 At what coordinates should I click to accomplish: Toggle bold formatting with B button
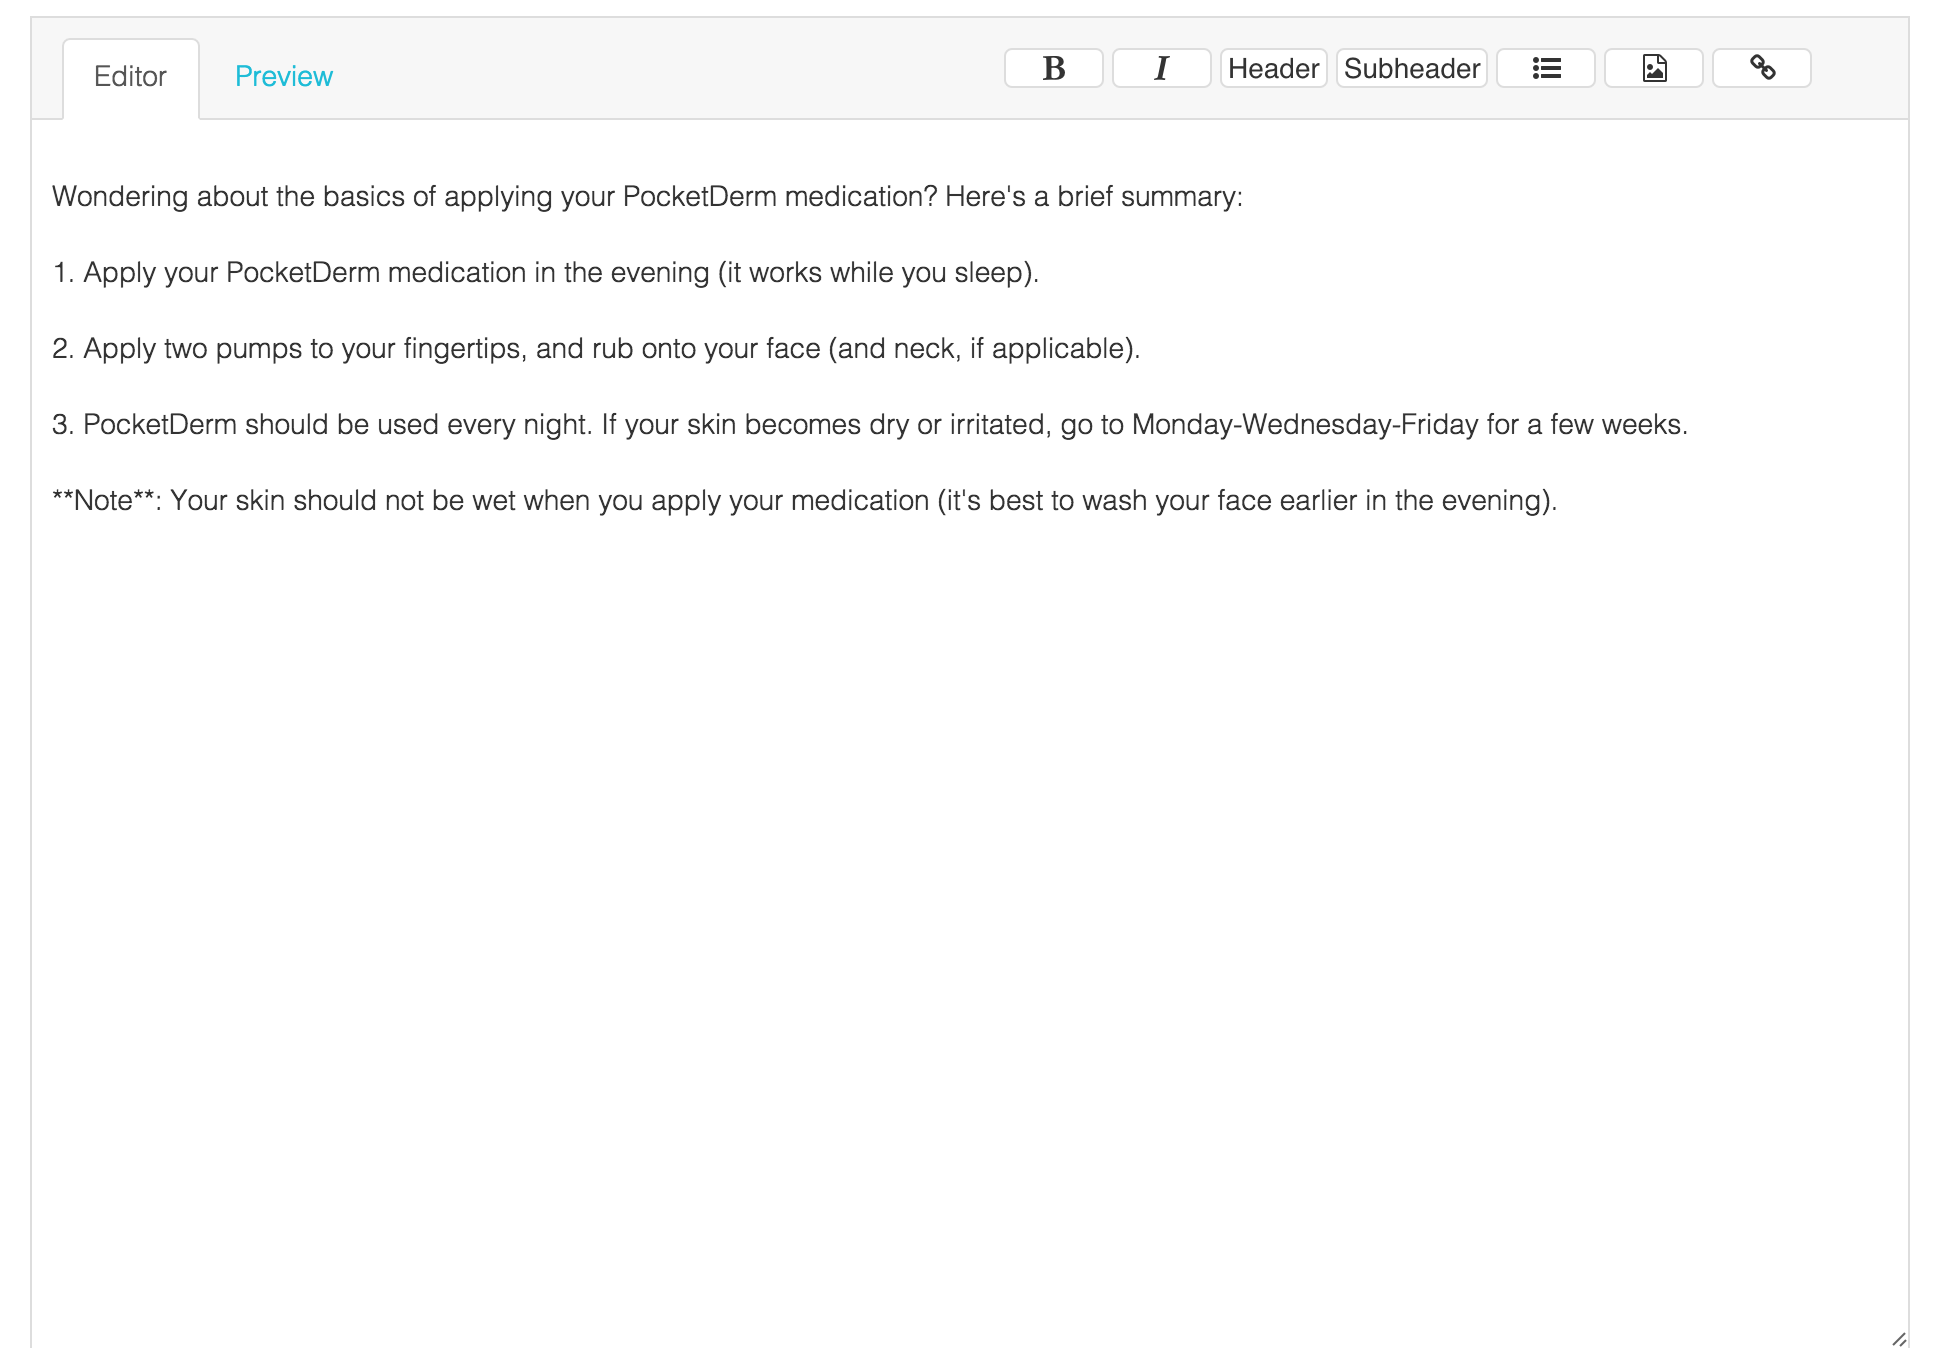[x=1053, y=68]
